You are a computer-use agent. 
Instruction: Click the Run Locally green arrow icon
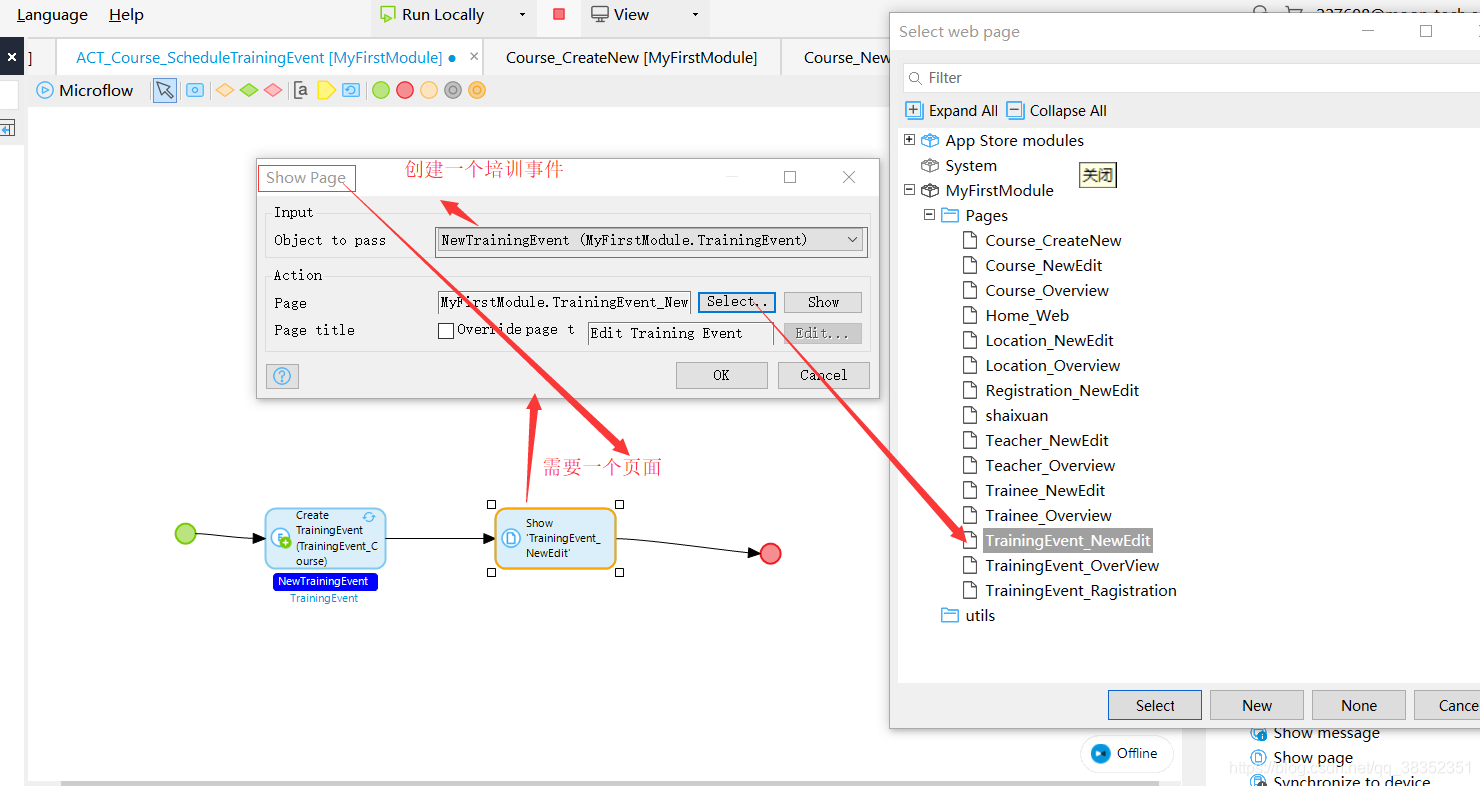pos(388,14)
